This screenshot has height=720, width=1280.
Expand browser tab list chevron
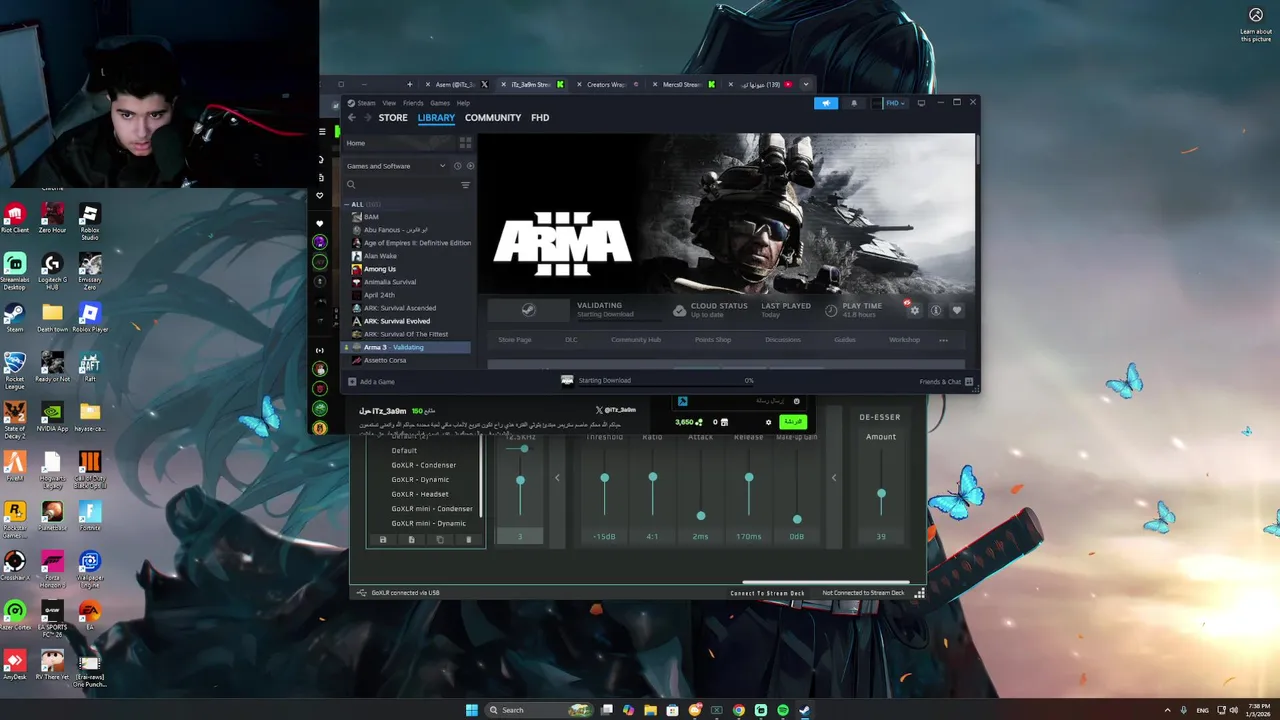tap(806, 84)
